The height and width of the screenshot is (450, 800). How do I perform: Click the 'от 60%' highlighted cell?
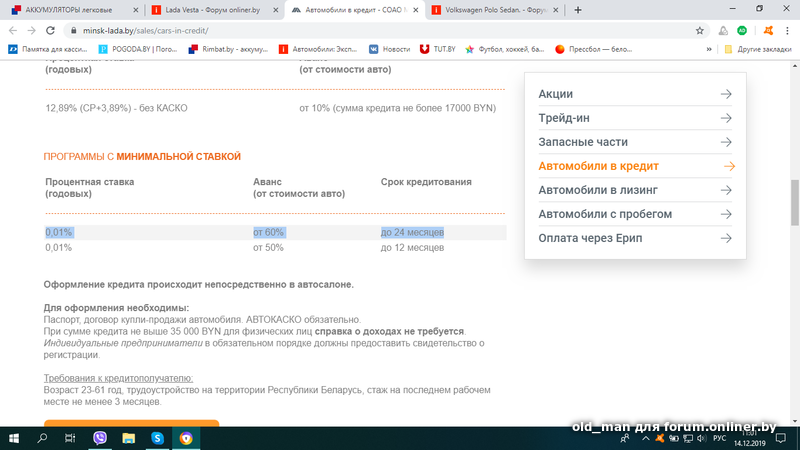point(269,232)
